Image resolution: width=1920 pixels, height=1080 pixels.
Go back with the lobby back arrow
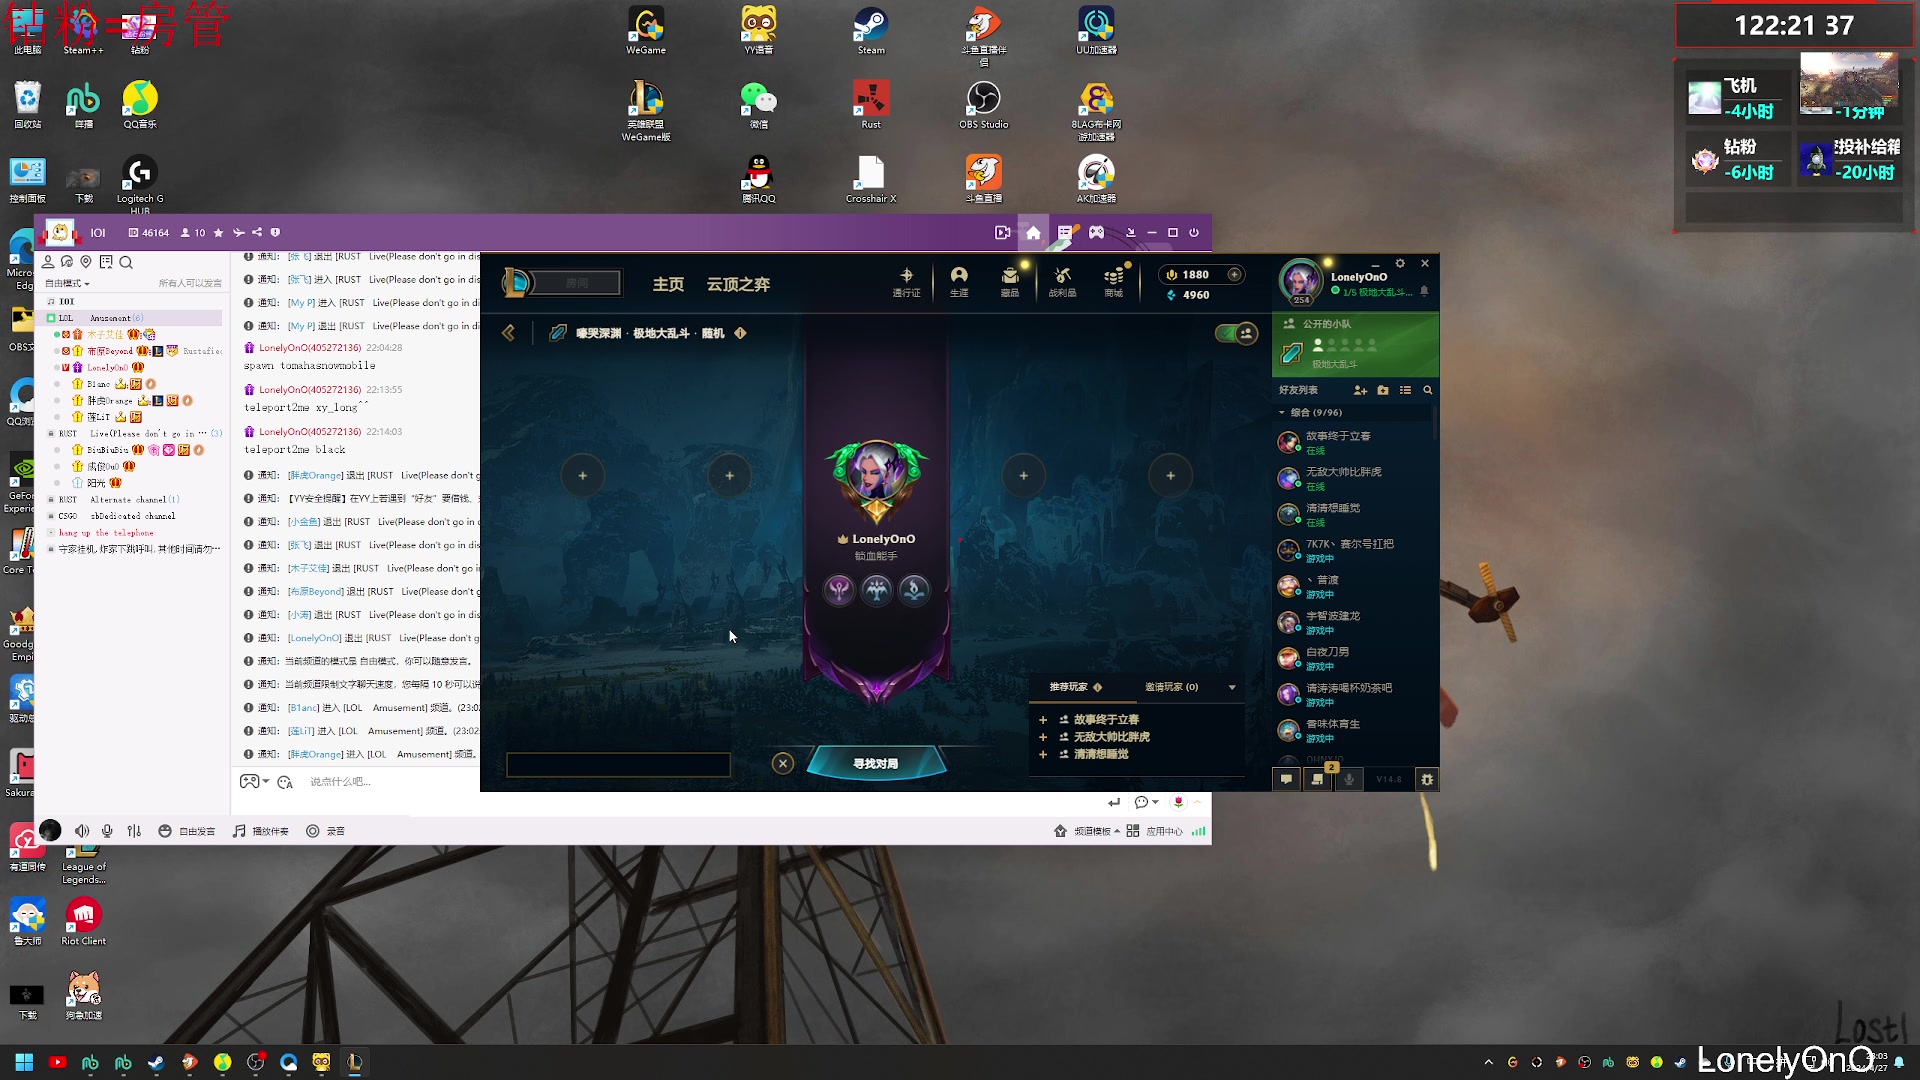coord(508,333)
